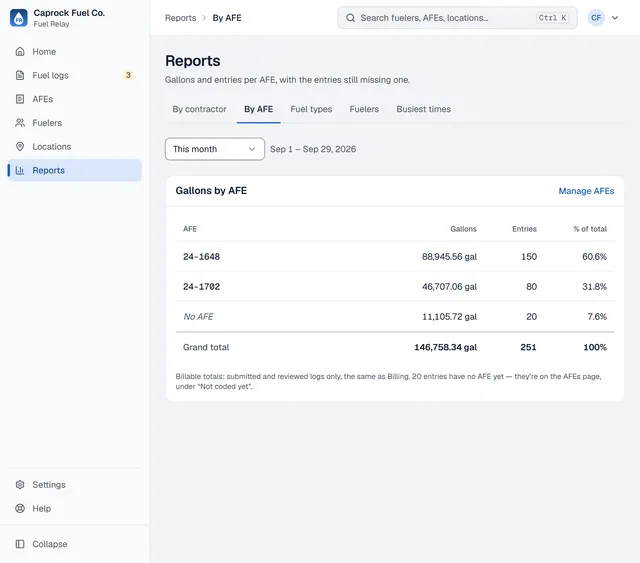Click the Gallons column header

pyautogui.click(x=463, y=229)
